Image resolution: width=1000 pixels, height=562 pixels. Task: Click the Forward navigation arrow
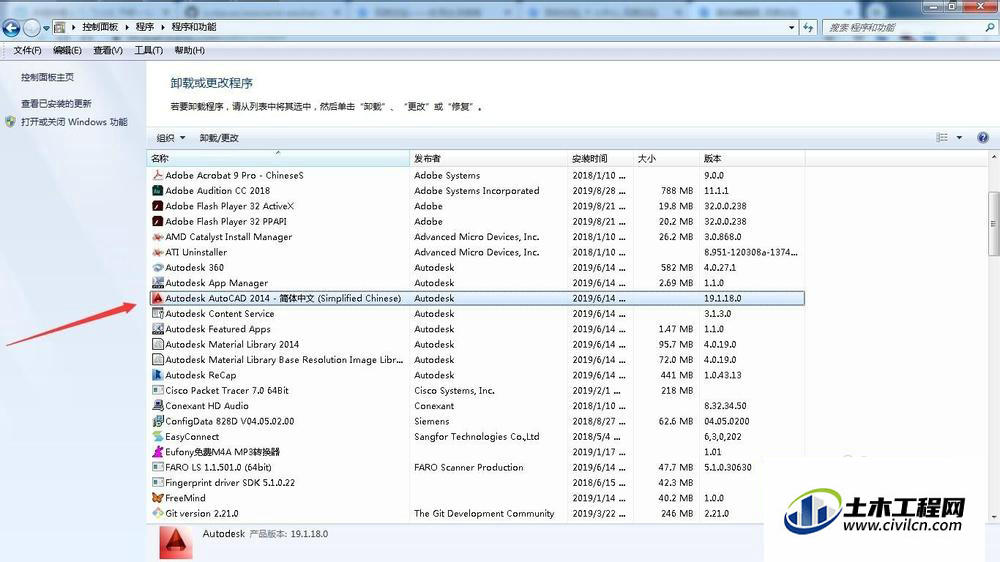pyautogui.click(x=31, y=27)
